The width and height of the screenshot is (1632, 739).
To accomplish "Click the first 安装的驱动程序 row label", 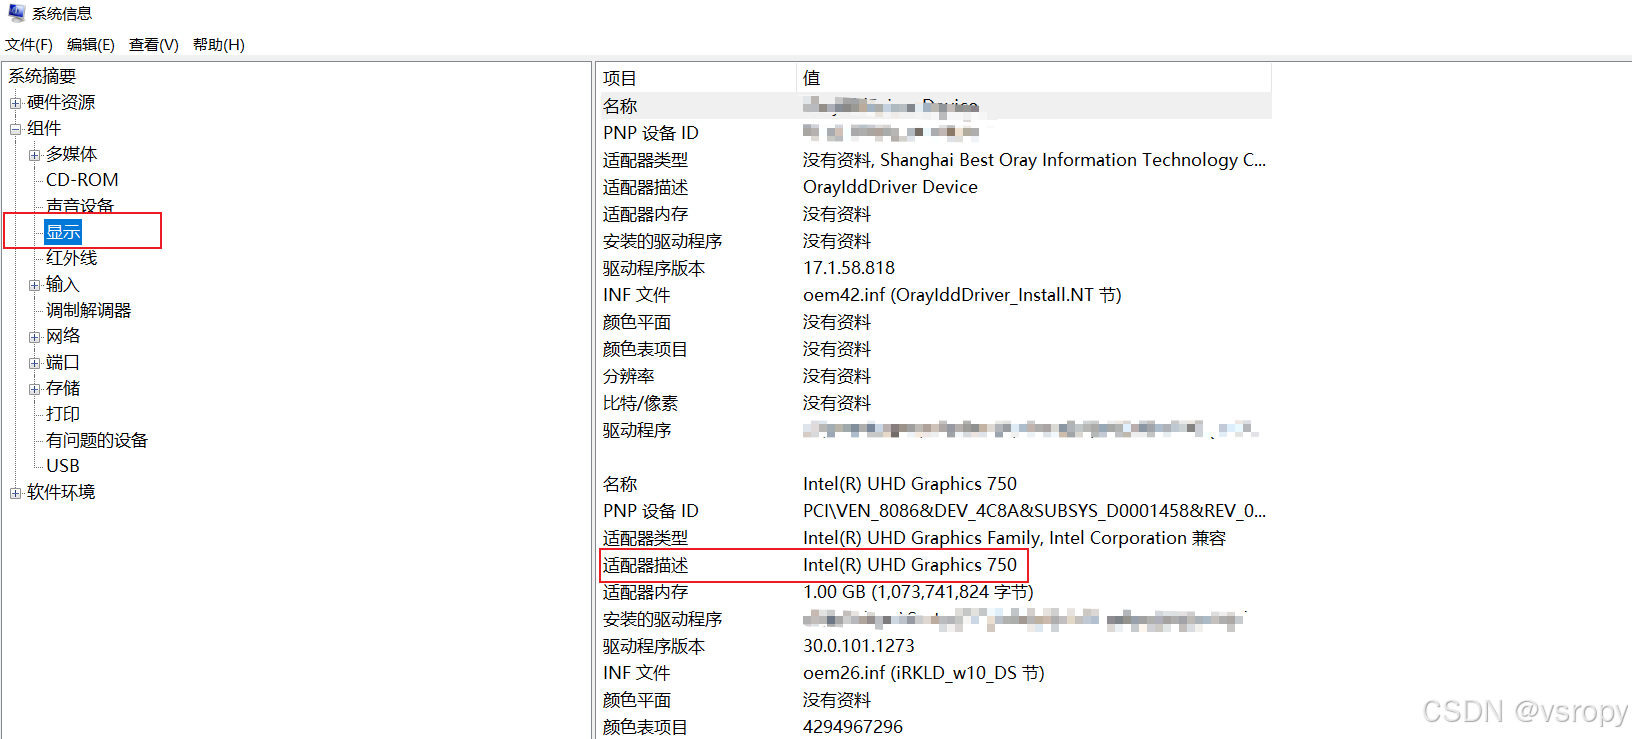I will pyautogui.click(x=662, y=241).
